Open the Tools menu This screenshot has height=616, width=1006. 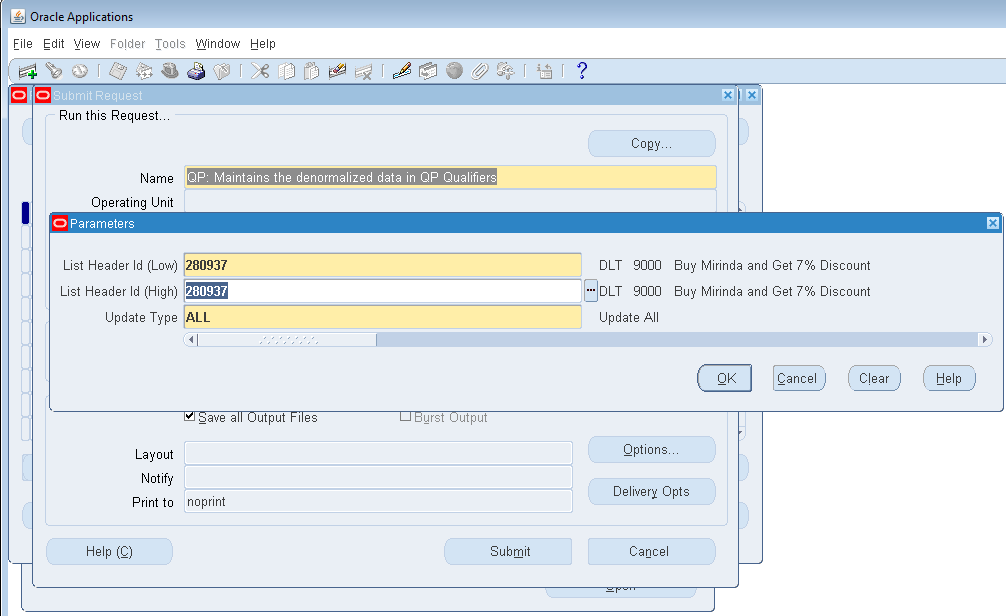[x=170, y=44]
